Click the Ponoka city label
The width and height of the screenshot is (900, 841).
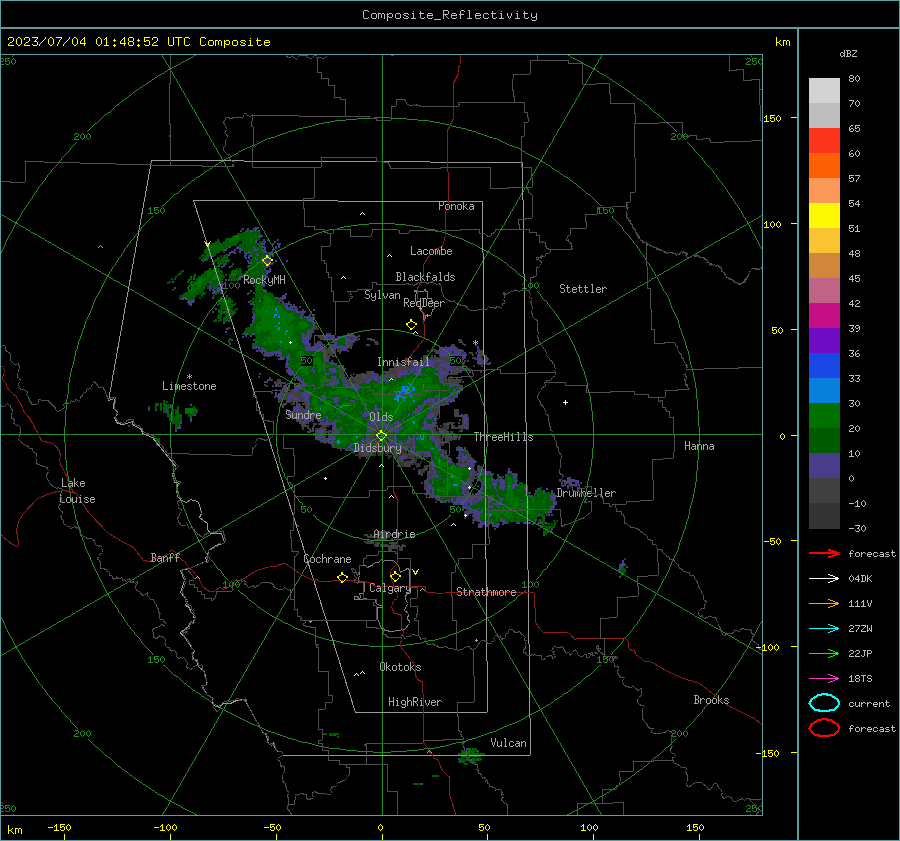click(x=456, y=206)
